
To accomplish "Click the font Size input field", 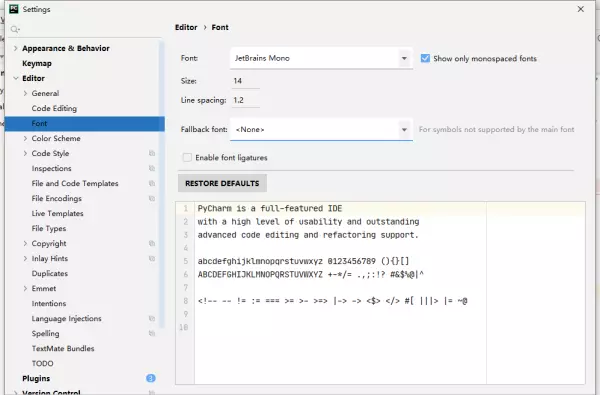I will point(245,81).
